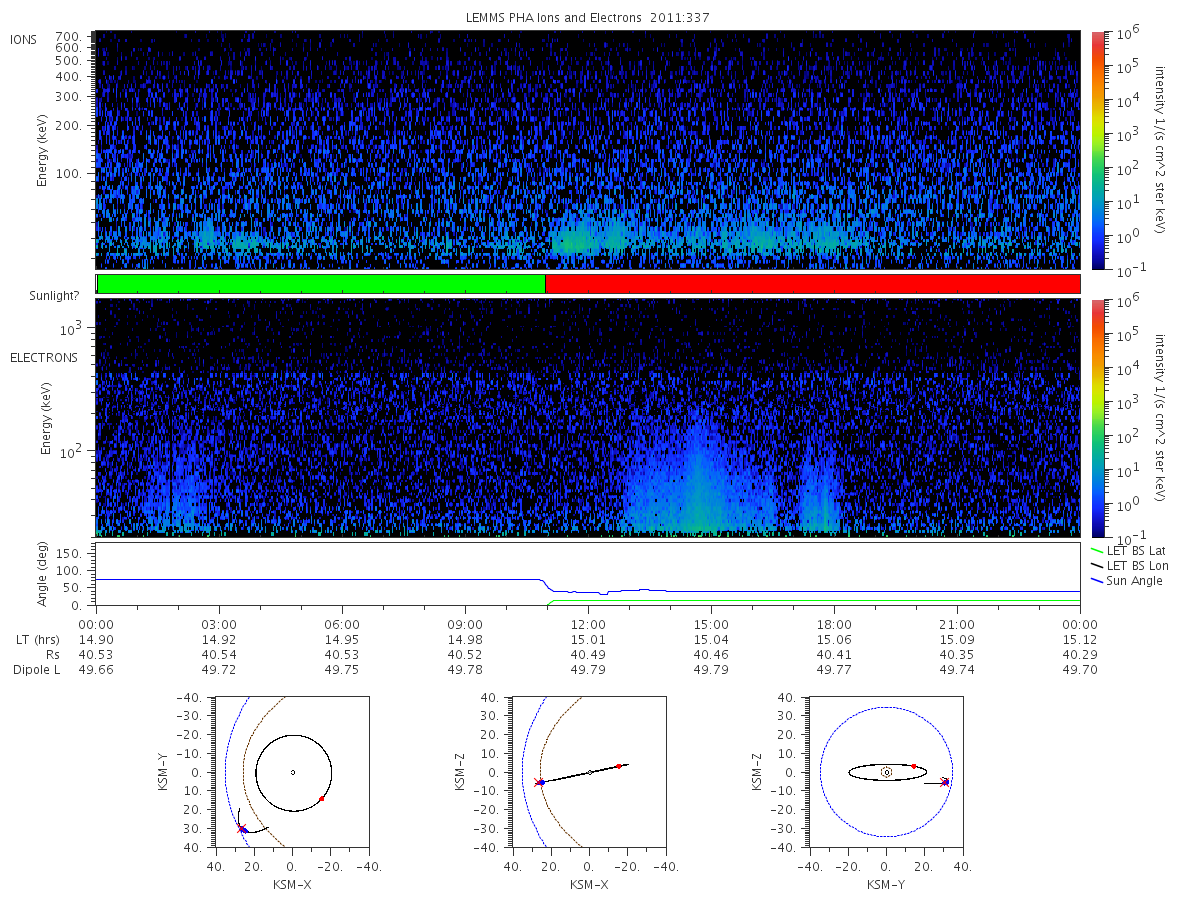Click the red marker in KSM-X KSM-Z plot
Viewport: 1200px width, 900px height.
pyautogui.click(x=619, y=766)
